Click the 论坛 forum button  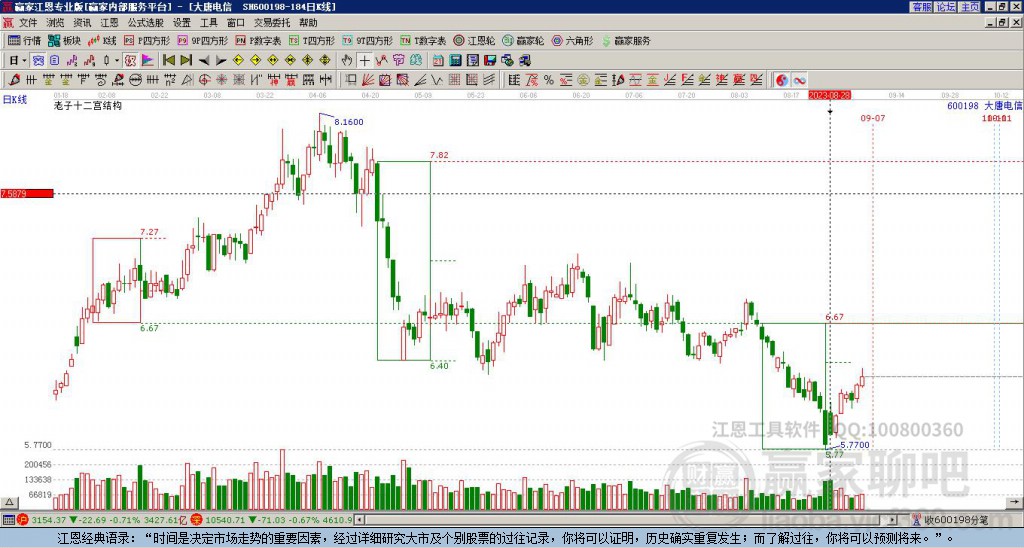945,7
